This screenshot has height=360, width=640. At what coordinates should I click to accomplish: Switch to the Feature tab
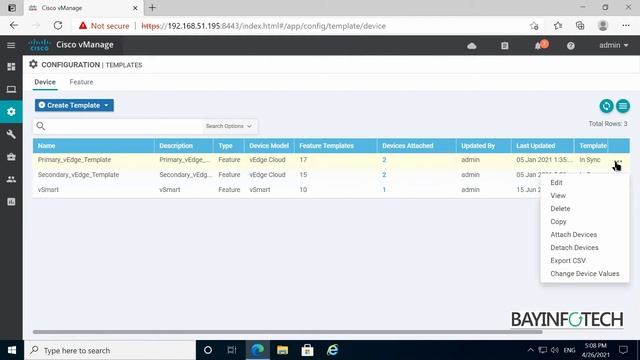(x=81, y=82)
